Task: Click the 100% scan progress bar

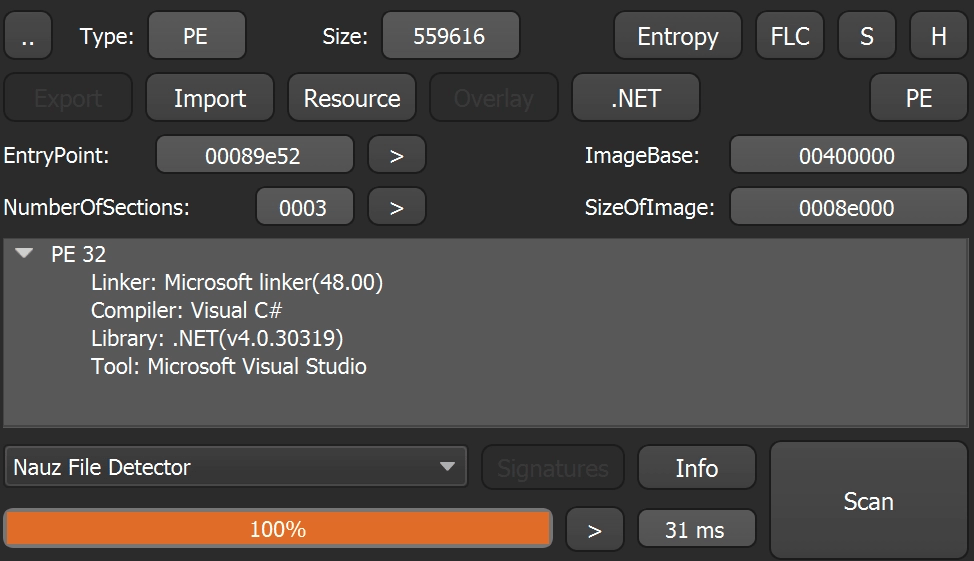Action: tap(278, 529)
